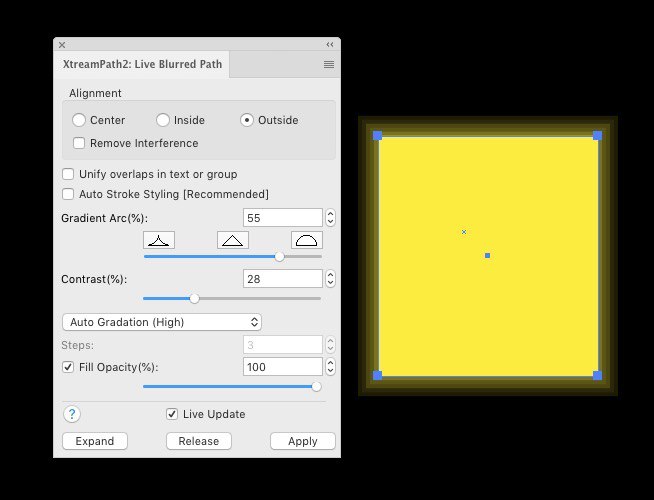Click the Contrast stepper arrows
Screen dimensions: 654x500
330,279
